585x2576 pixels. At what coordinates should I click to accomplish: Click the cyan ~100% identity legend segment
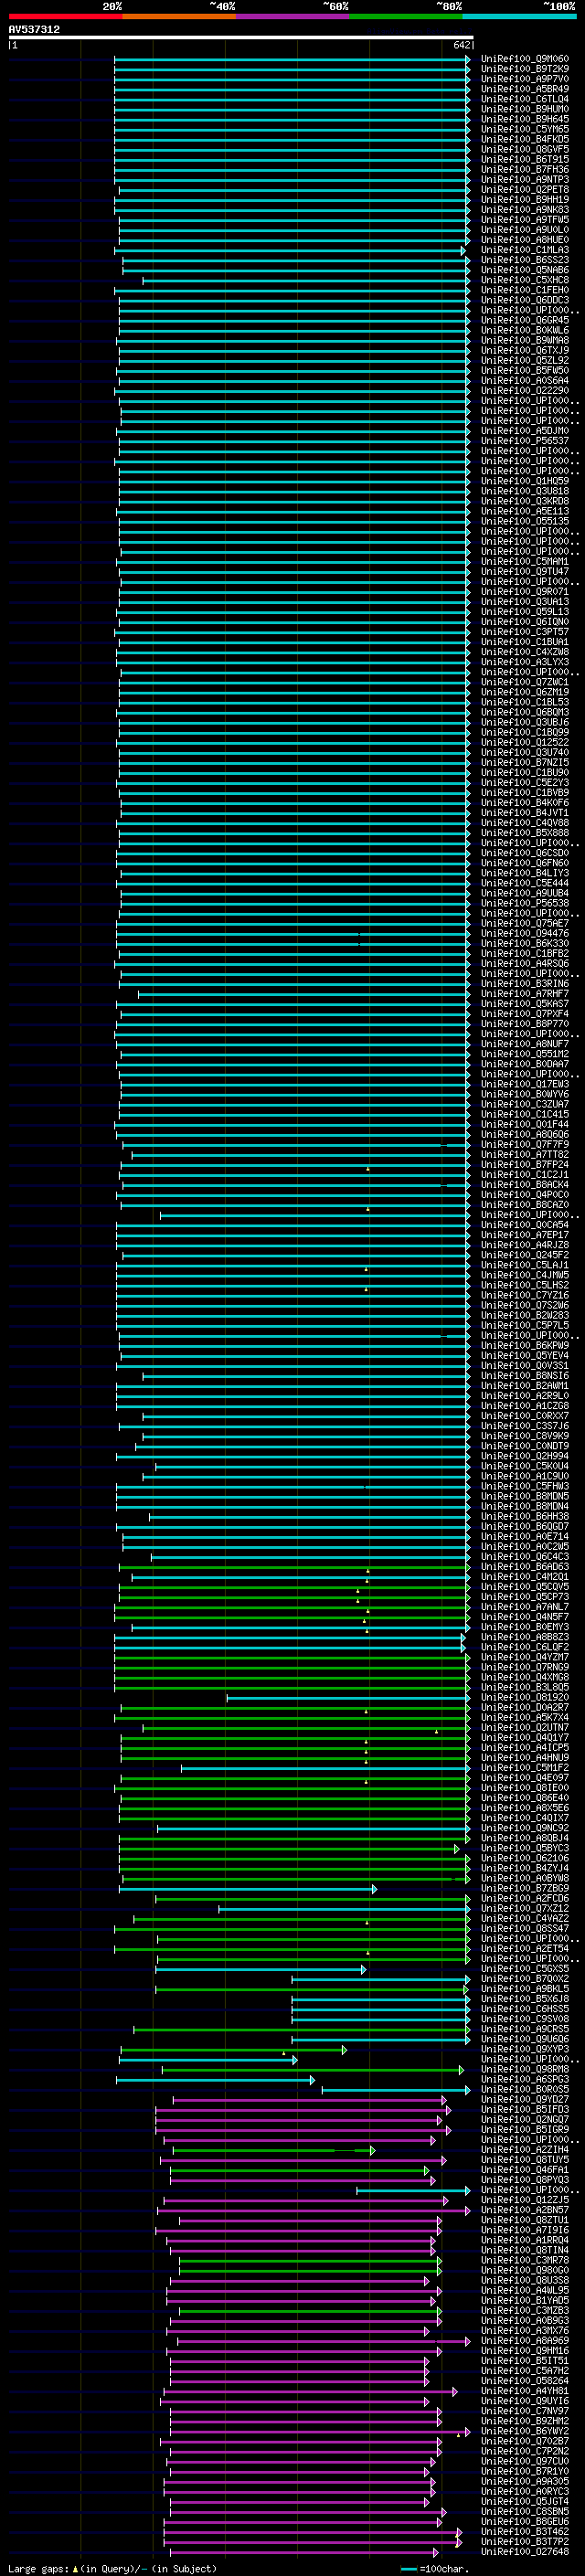click(519, 16)
